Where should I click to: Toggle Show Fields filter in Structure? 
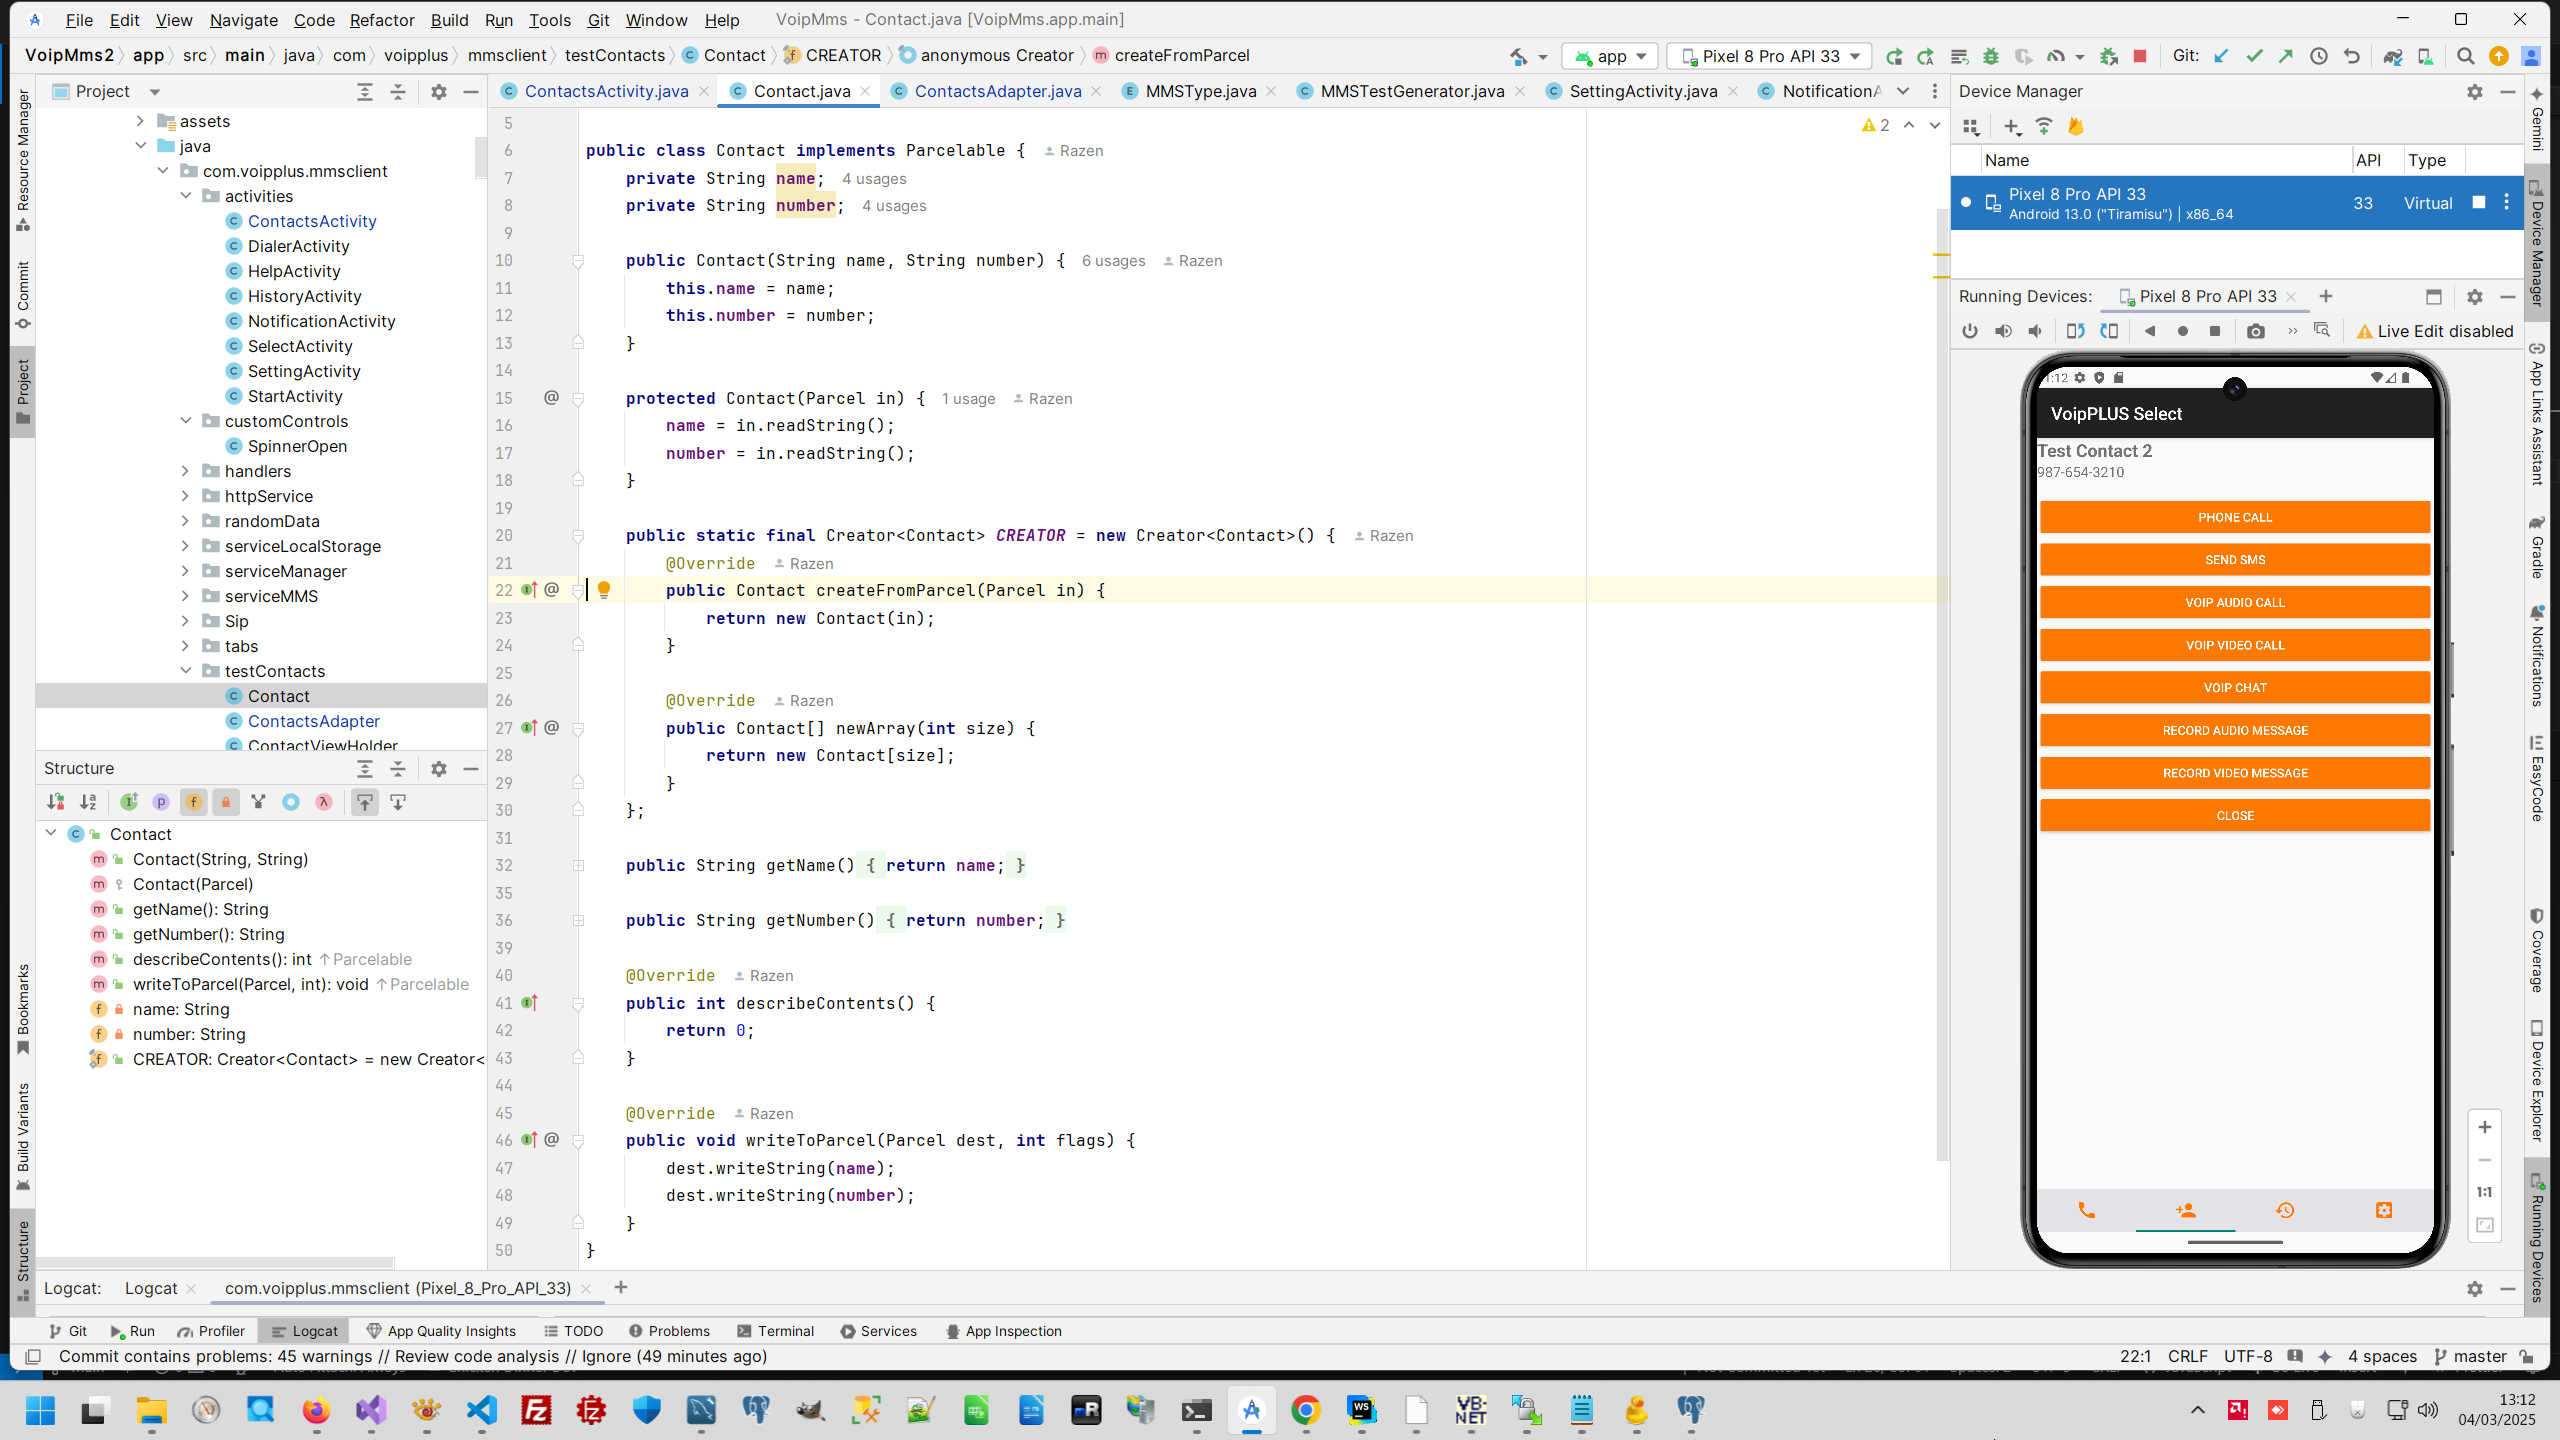[x=194, y=802]
